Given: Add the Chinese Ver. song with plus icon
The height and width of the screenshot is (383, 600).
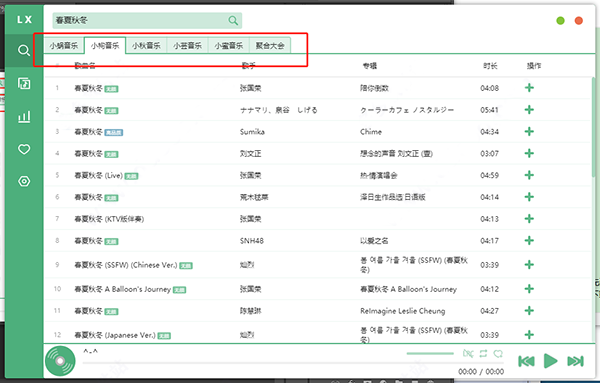Looking at the screenshot, I should 529,265.
